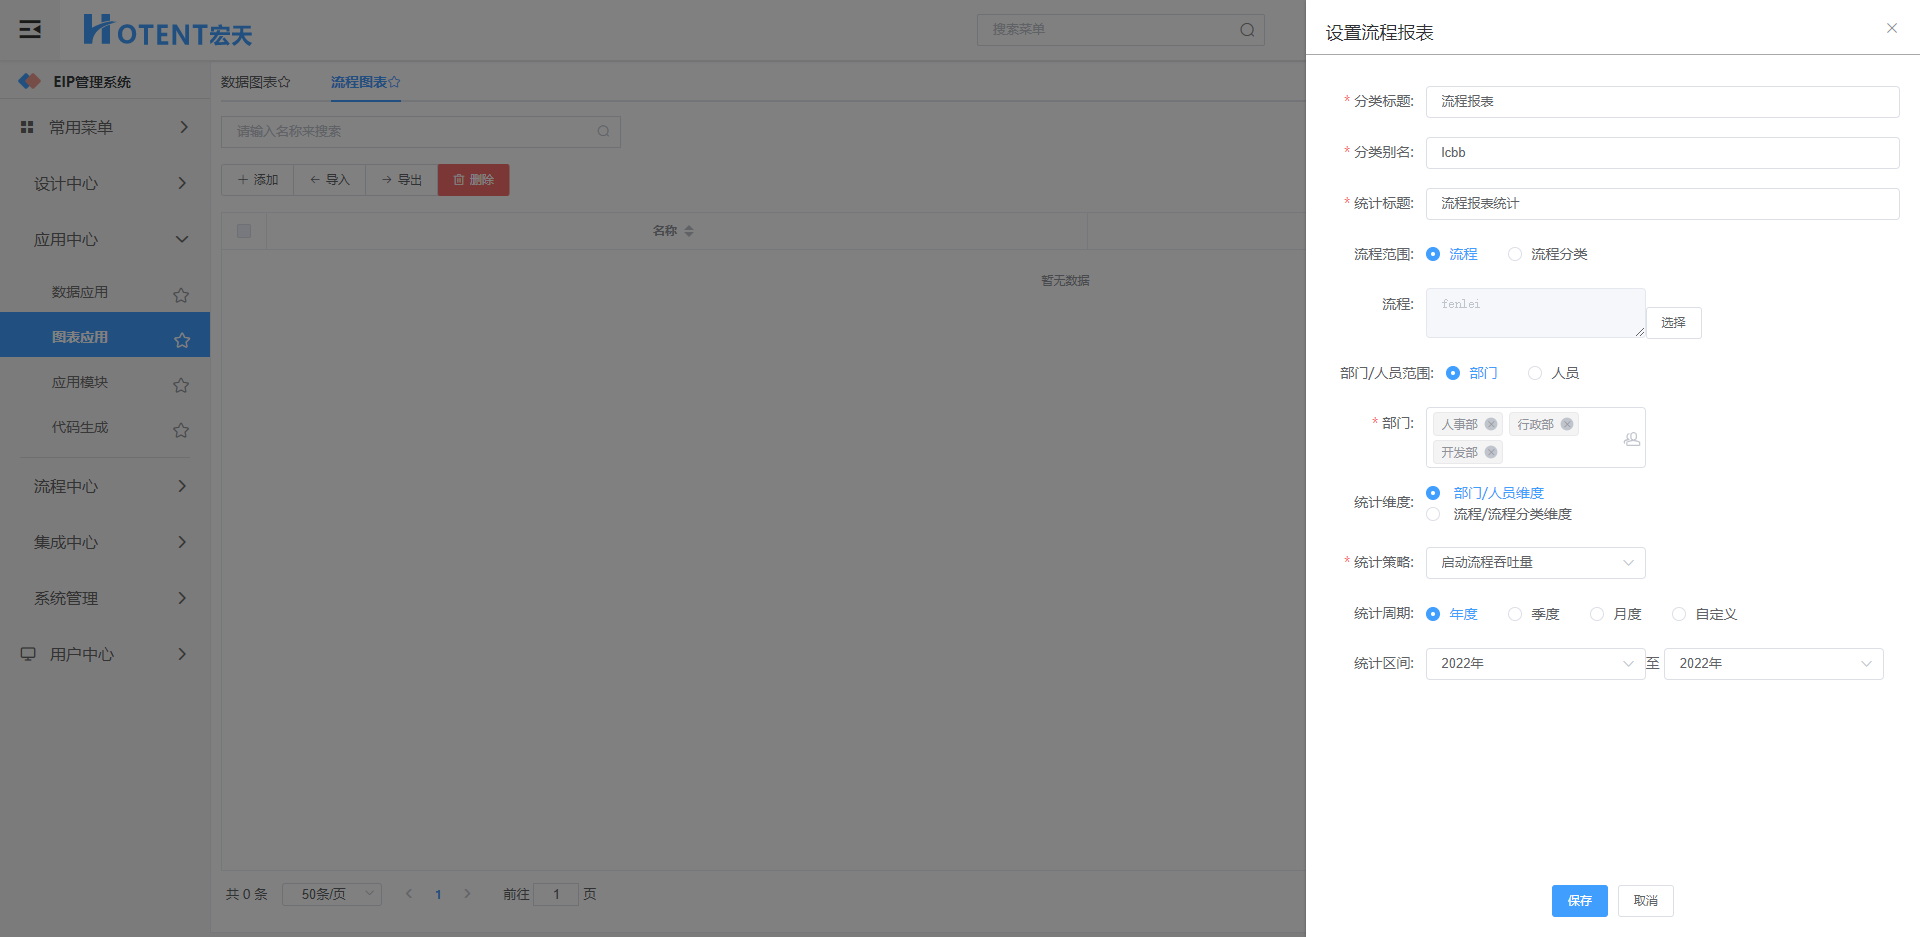Star the 应用模块 menu item
This screenshot has height=937, width=1920.
tap(181, 385)
